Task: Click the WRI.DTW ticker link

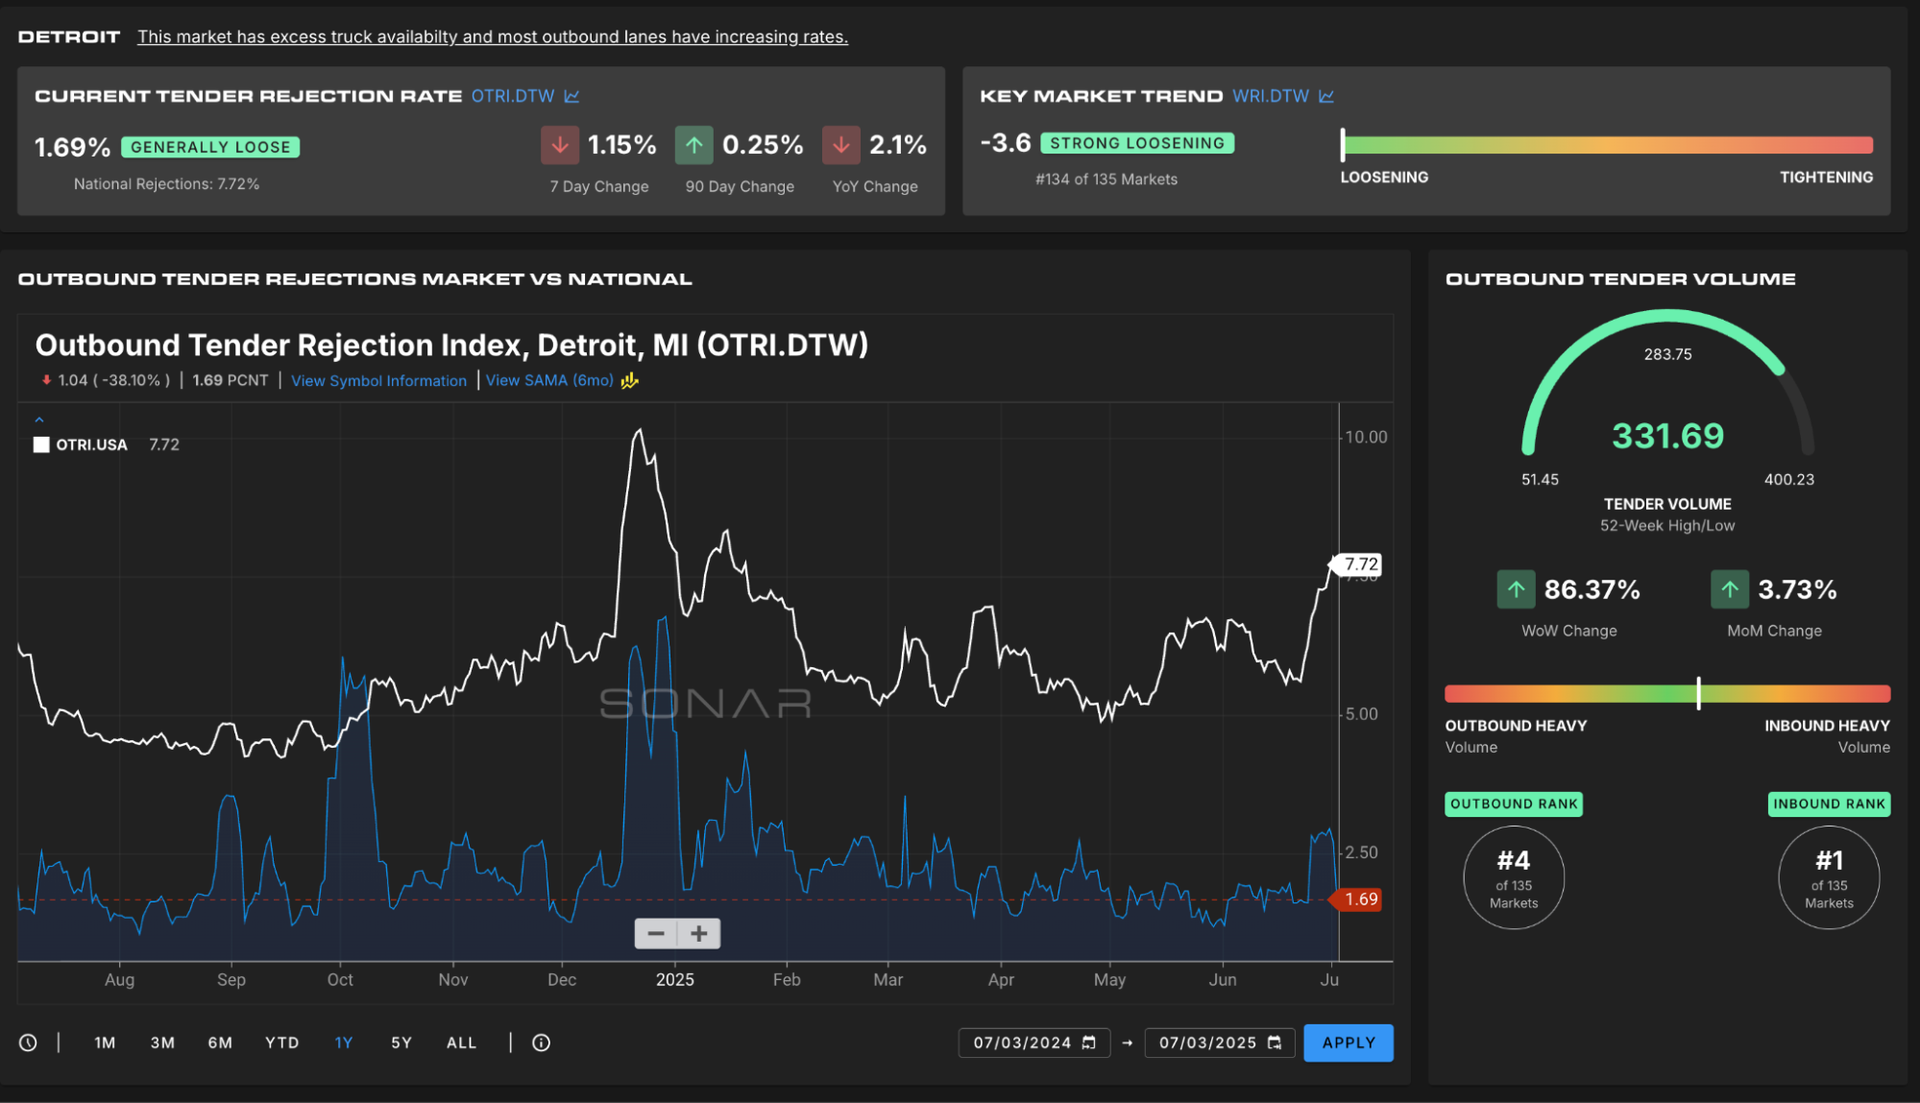Action: (1270, 96)
